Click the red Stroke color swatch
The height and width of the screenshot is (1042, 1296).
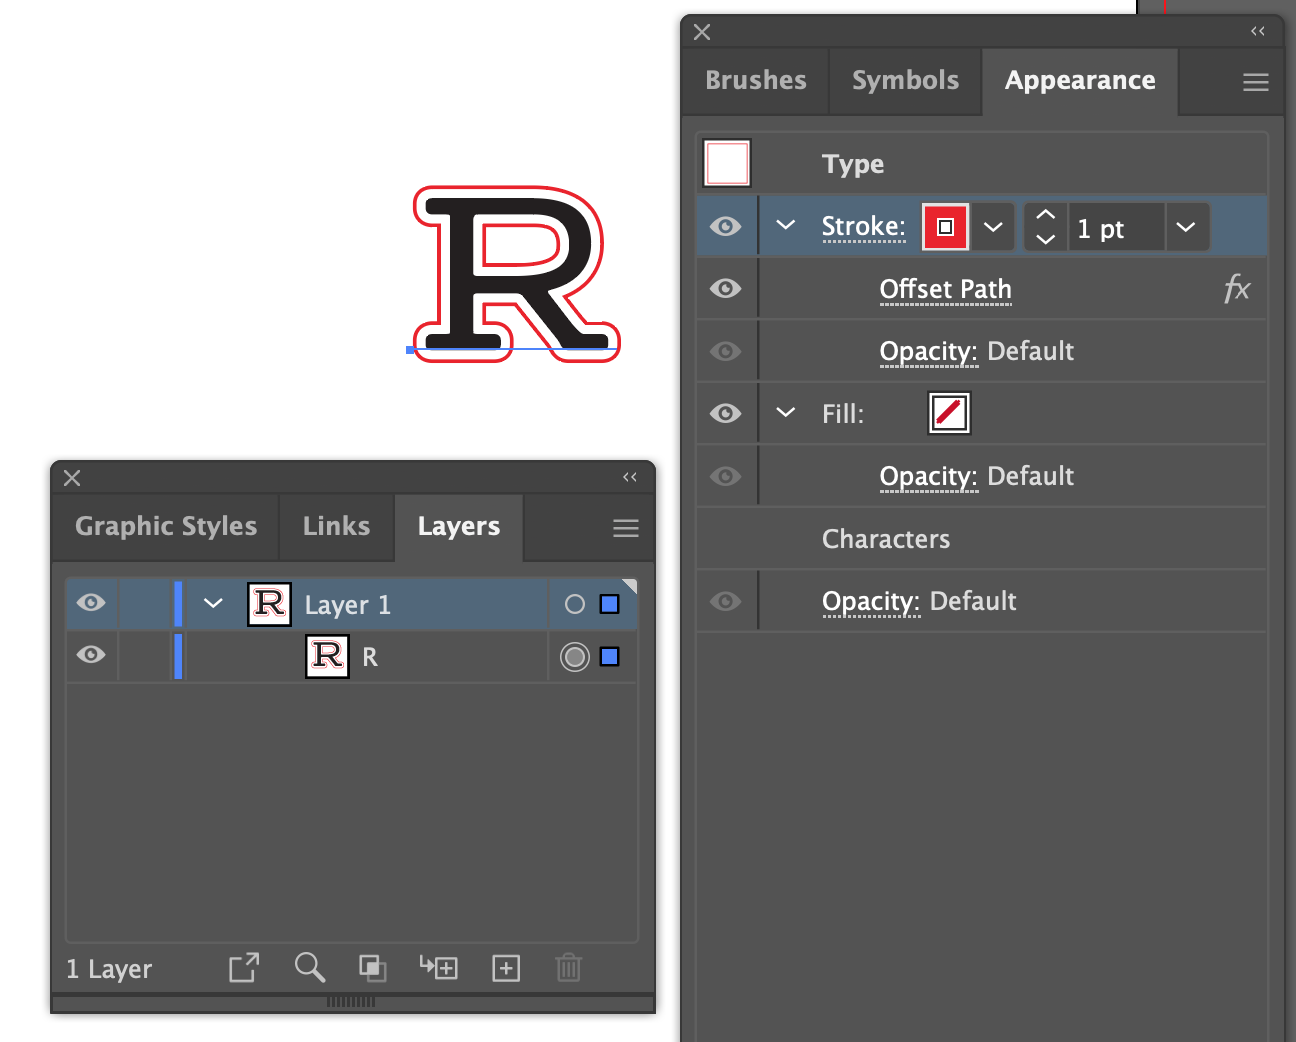click(x=945, y=227)
